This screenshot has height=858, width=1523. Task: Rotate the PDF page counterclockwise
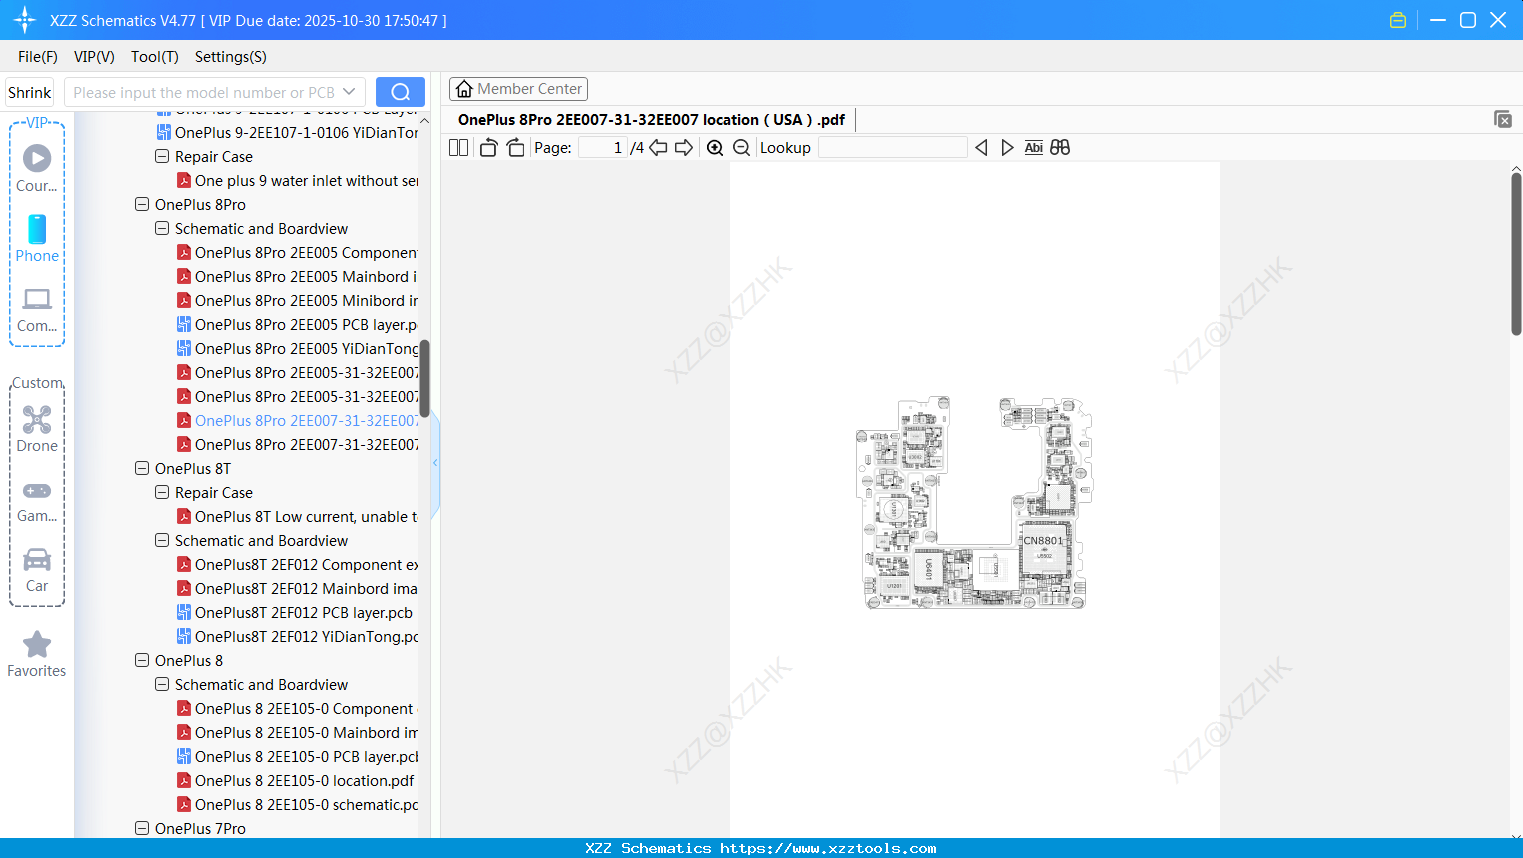487,147
